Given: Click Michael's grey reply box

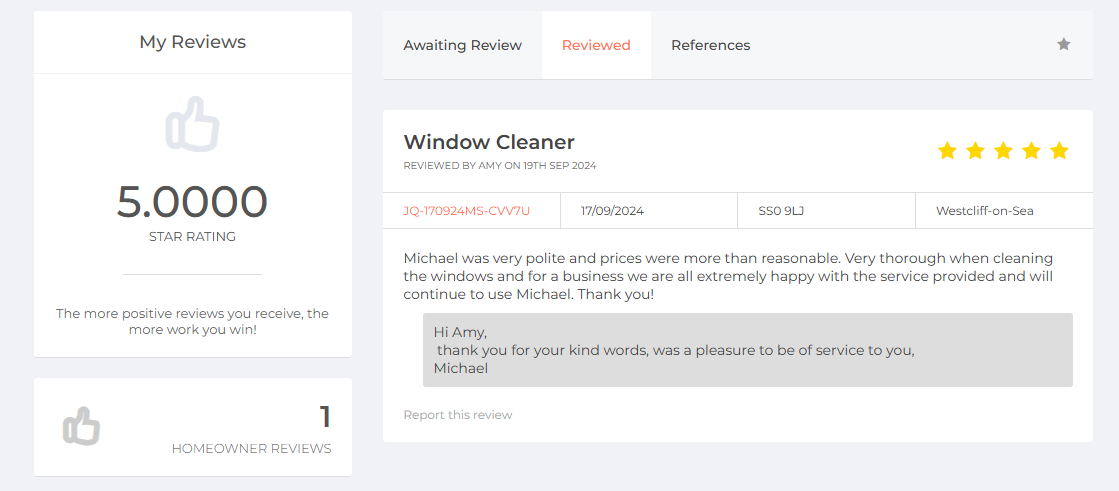Looking at the screenshot, I should (x=748, y=350).
